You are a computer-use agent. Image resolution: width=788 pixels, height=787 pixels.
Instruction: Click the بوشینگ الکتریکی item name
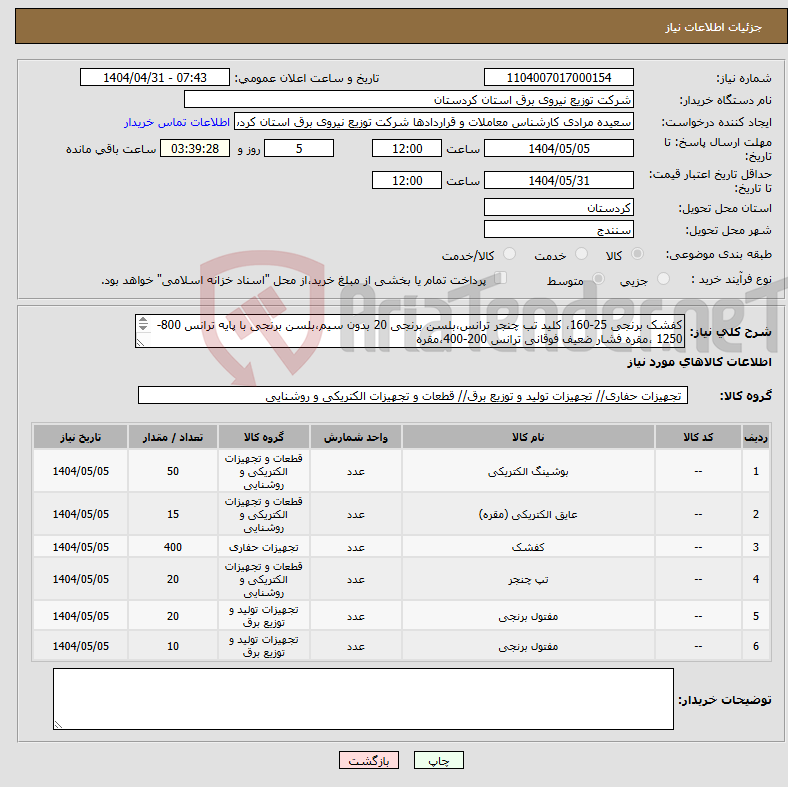pyautogui.click(x=528, y=471)
